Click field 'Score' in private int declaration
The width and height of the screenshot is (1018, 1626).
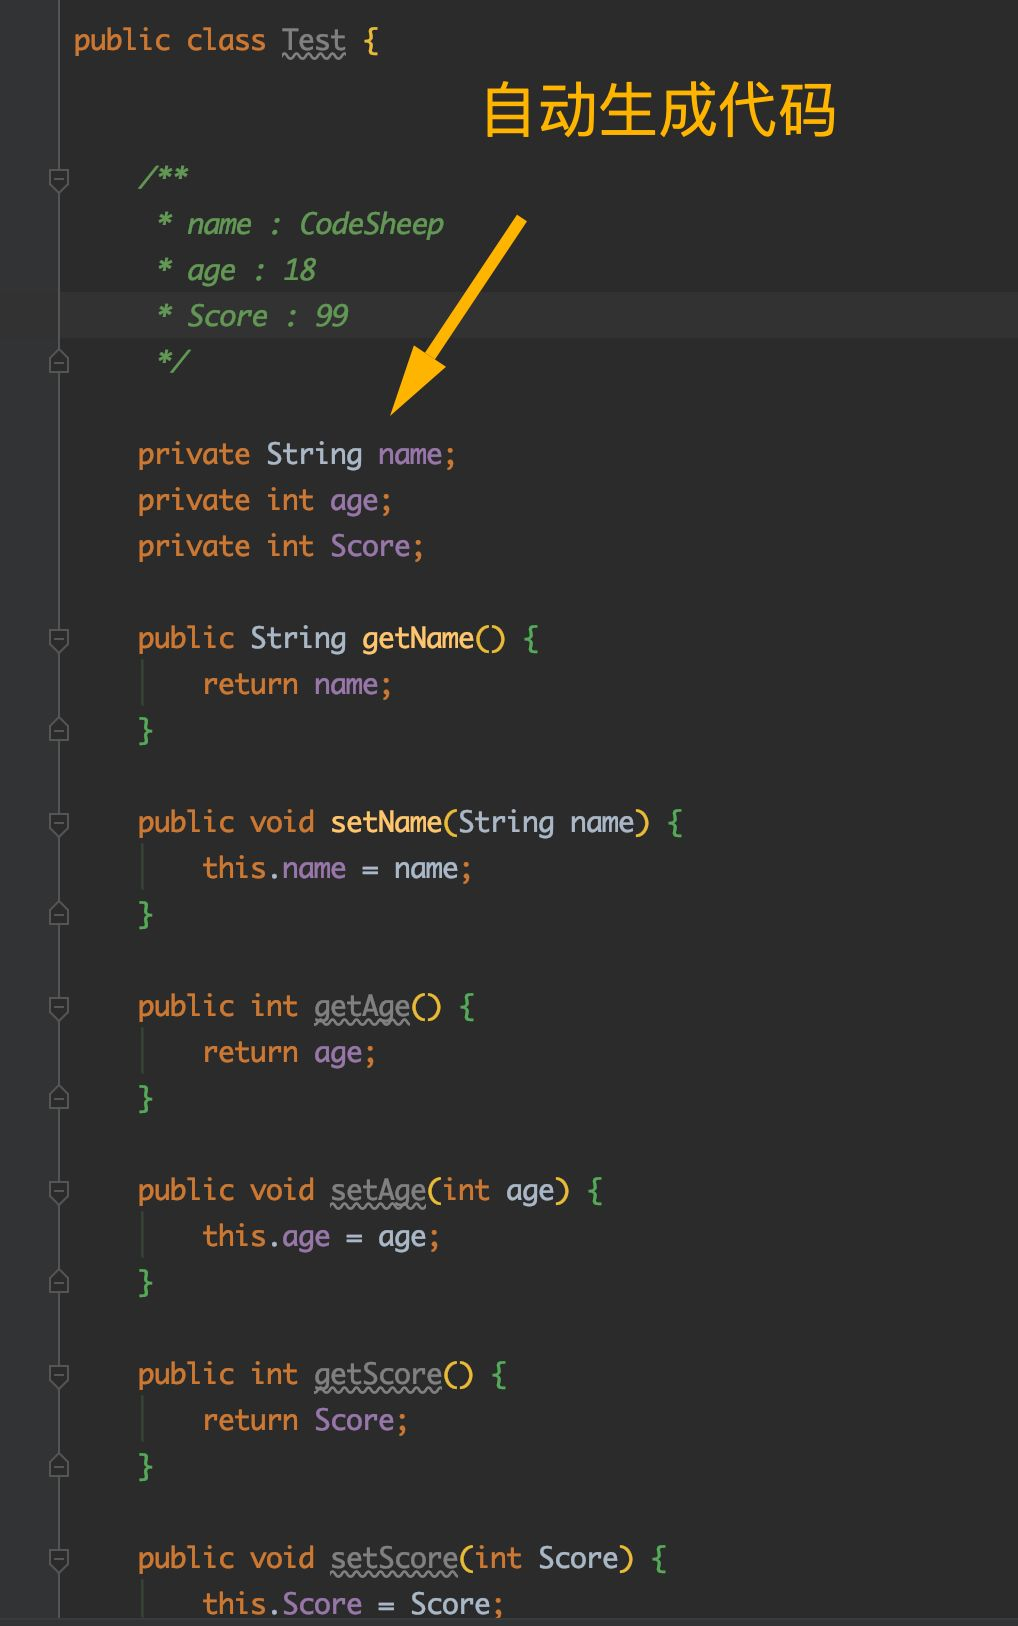370,546
